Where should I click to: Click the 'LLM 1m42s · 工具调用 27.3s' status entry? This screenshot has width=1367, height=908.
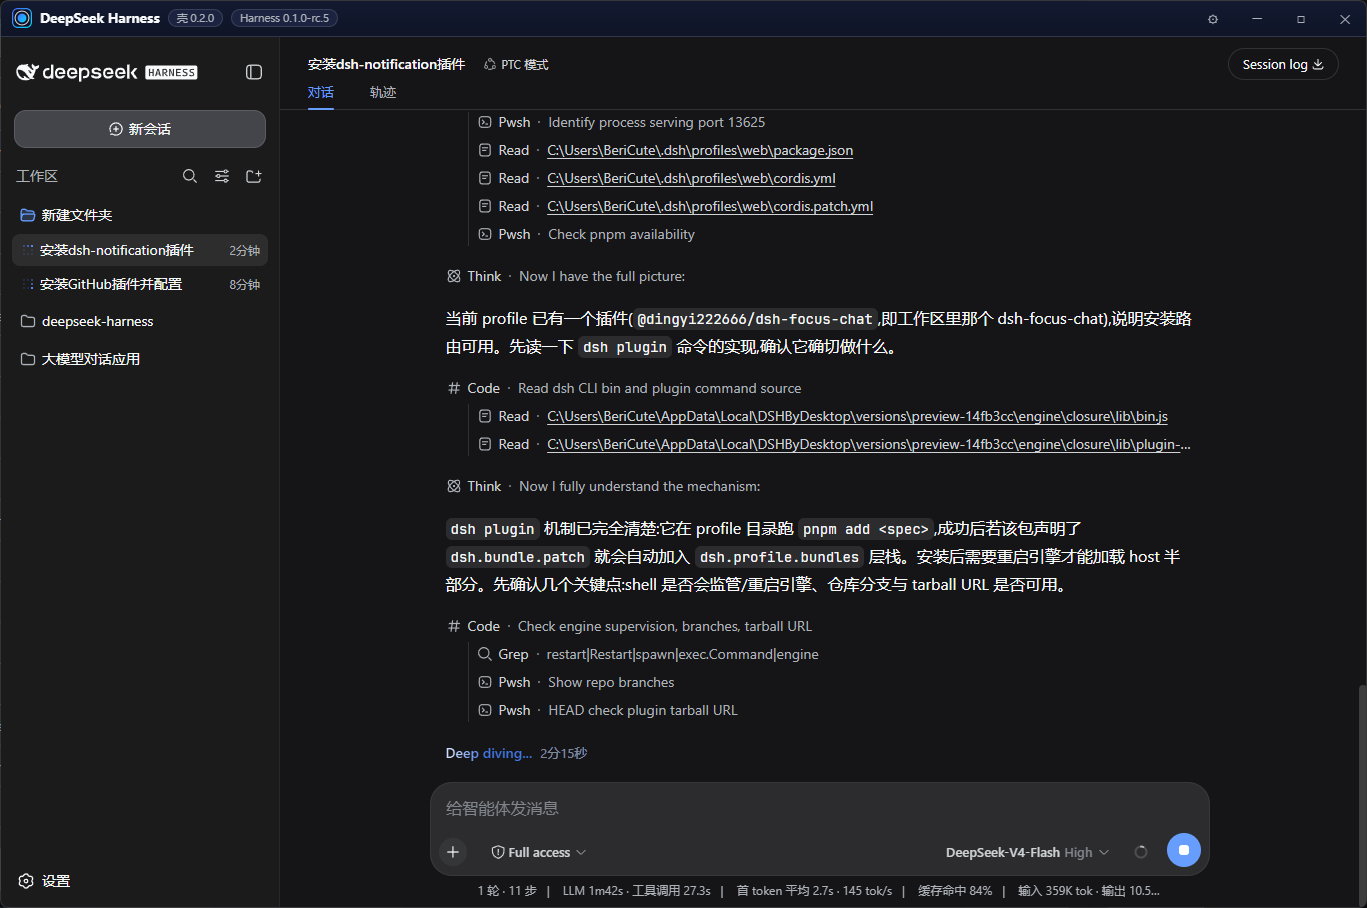[637, 890]
